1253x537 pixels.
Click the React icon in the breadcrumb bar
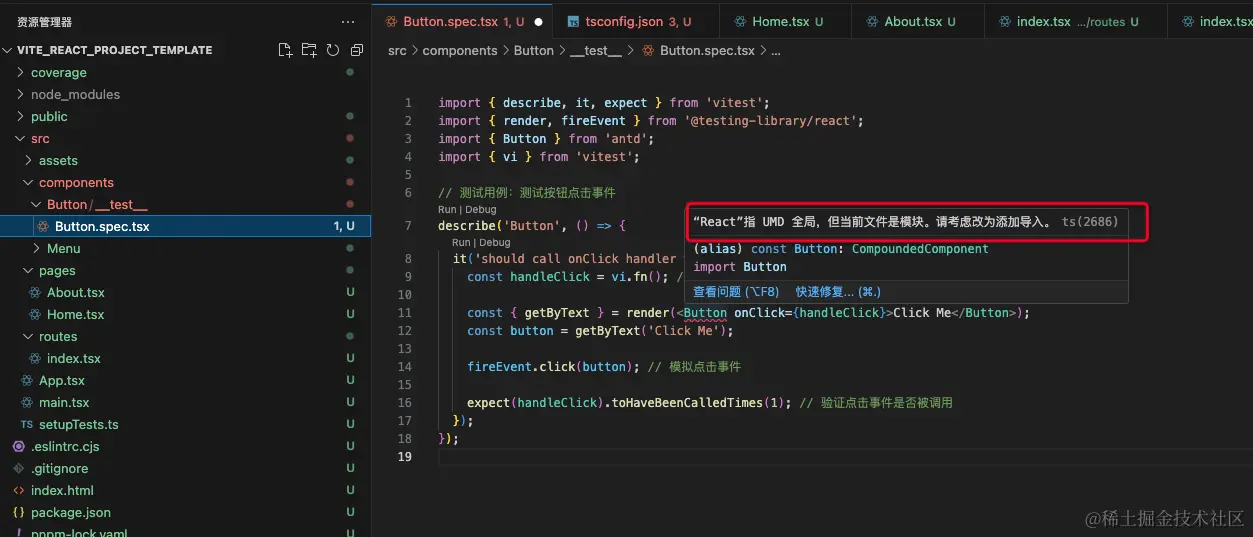point(648,50)
